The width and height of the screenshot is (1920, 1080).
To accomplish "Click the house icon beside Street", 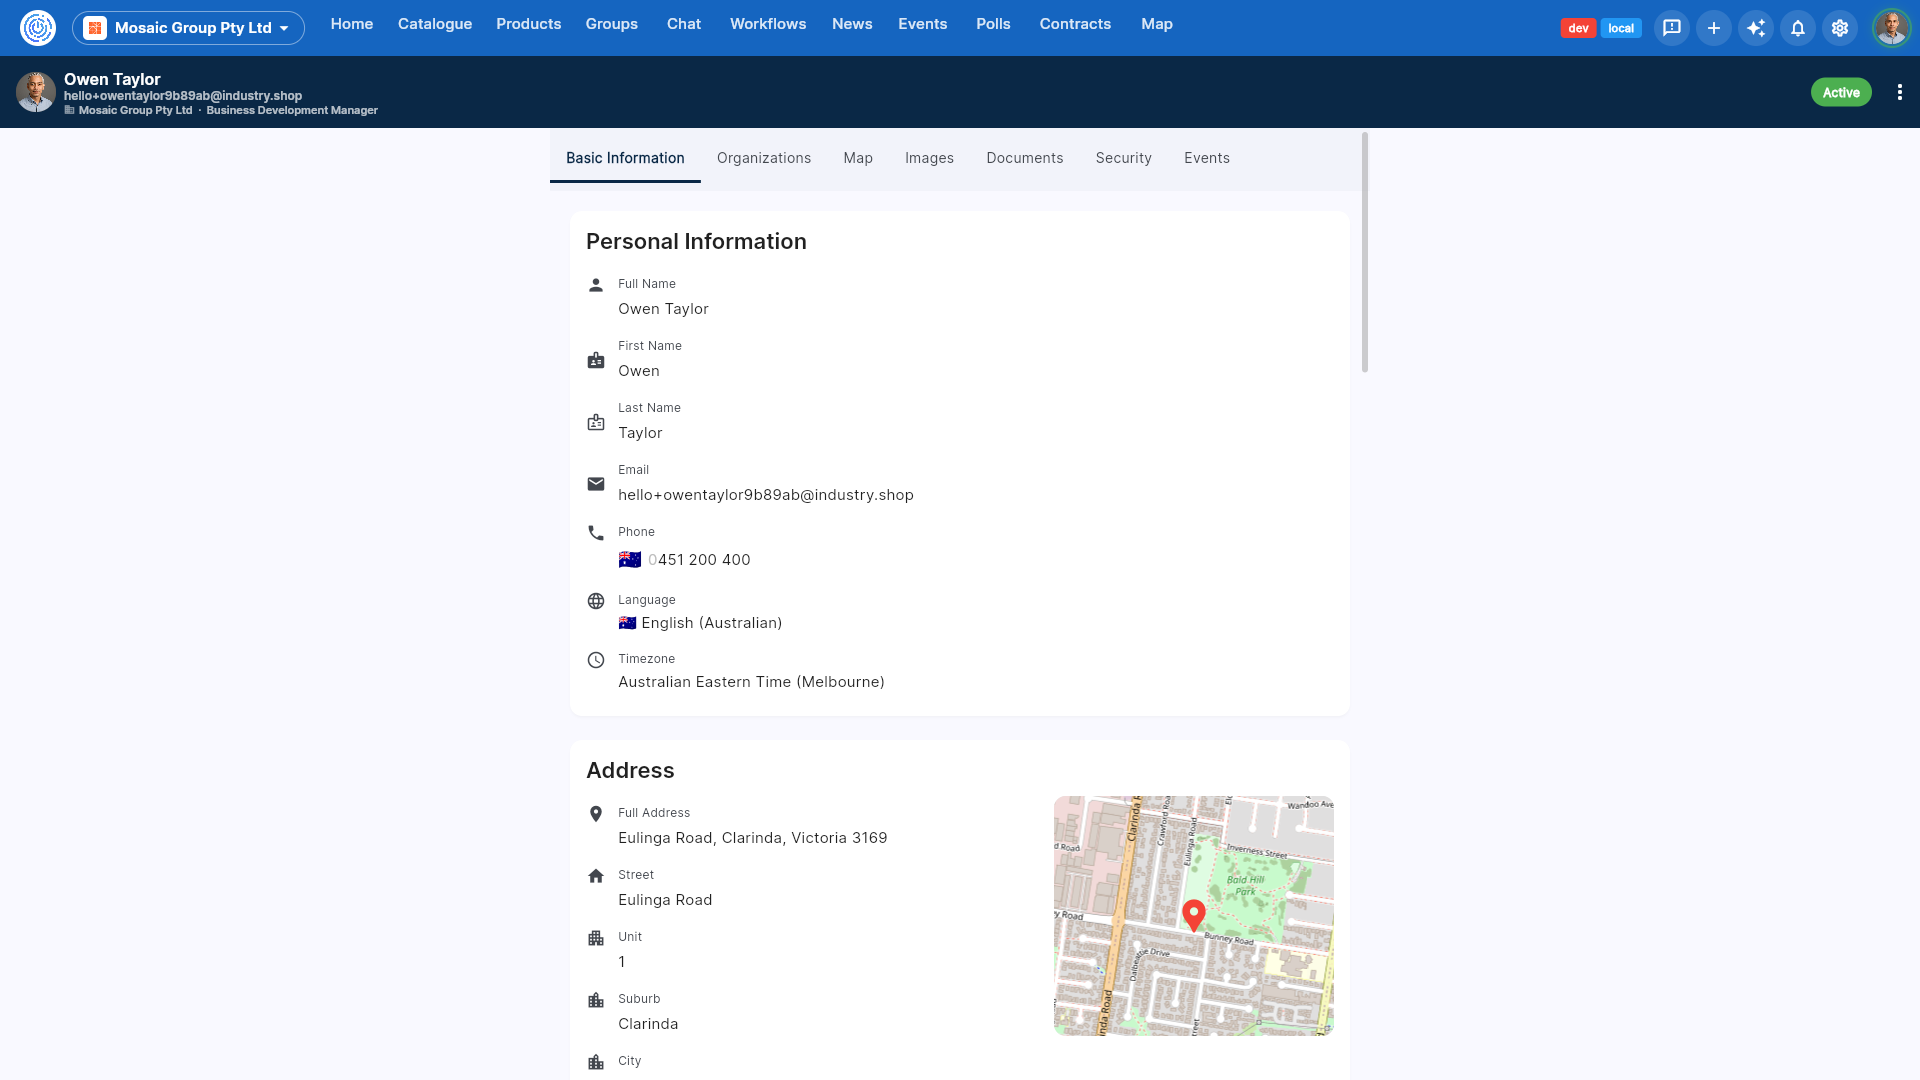I will (x=596, y=876).
